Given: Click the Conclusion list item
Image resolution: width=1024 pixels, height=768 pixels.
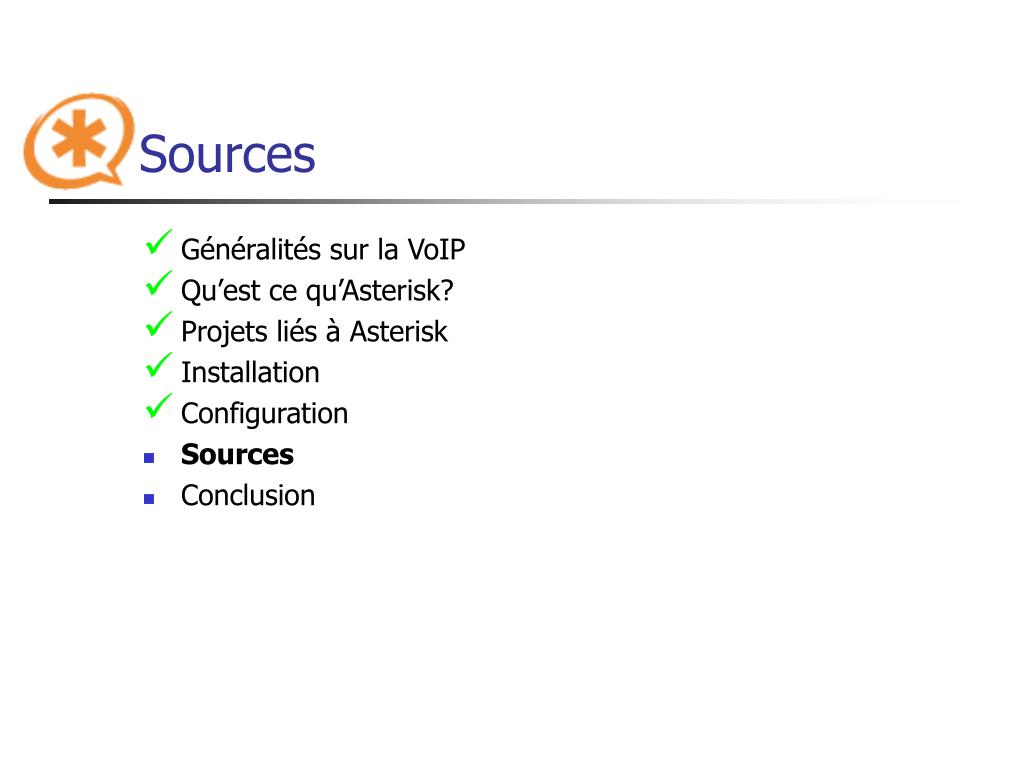Looking at the screenshot, I should click(248, 496).
